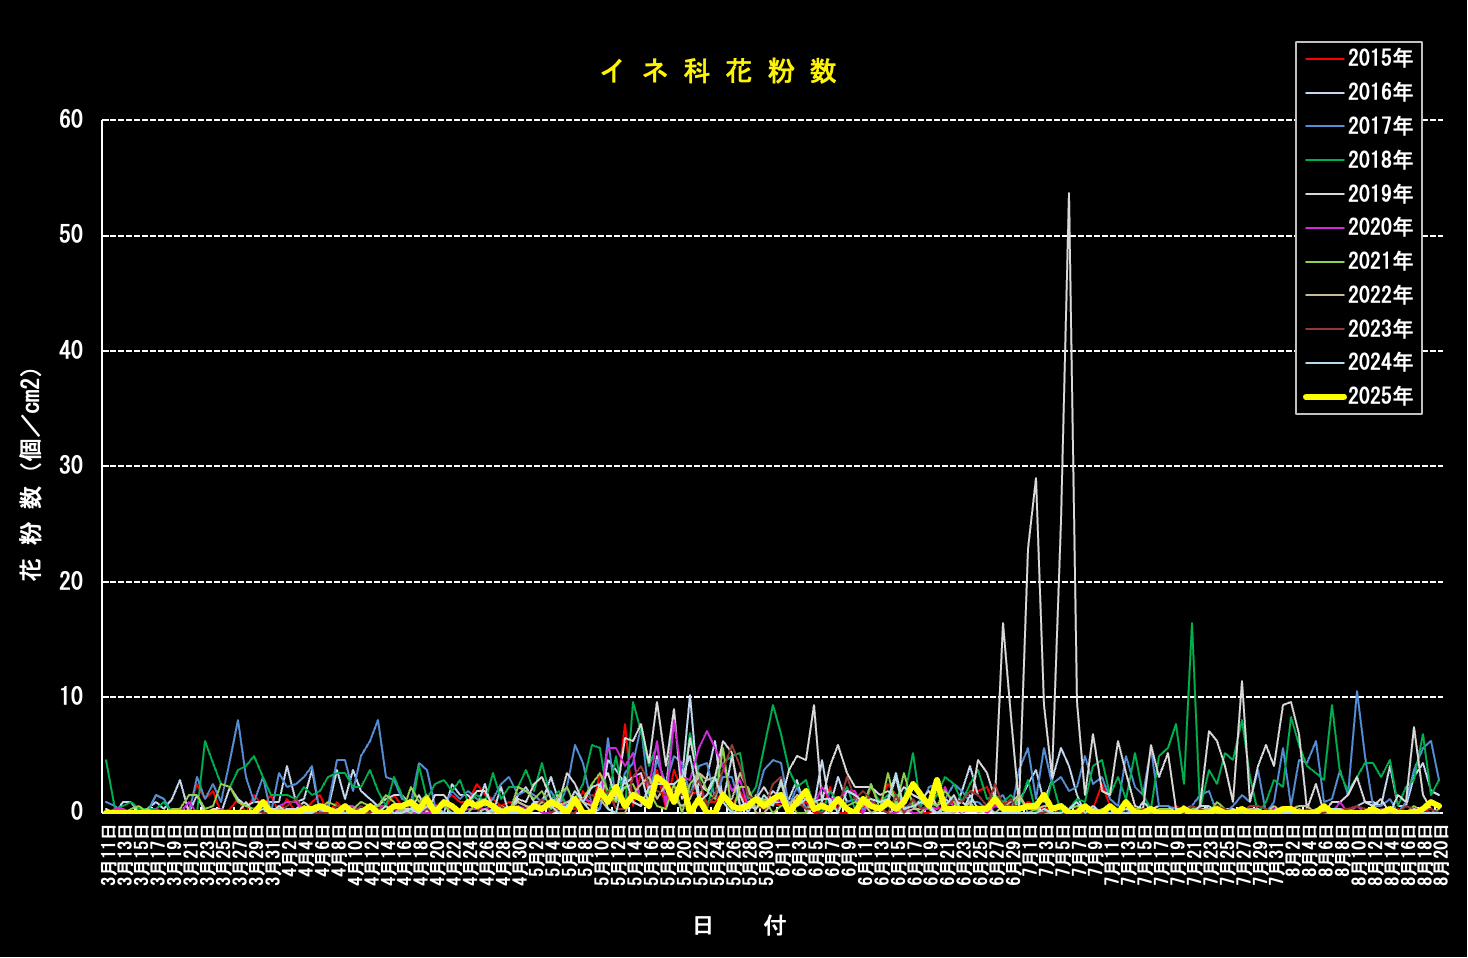Click the thick yellow 2025年 legend swatch
The height and width of the screenshot is (958, 1468).
1324,397
